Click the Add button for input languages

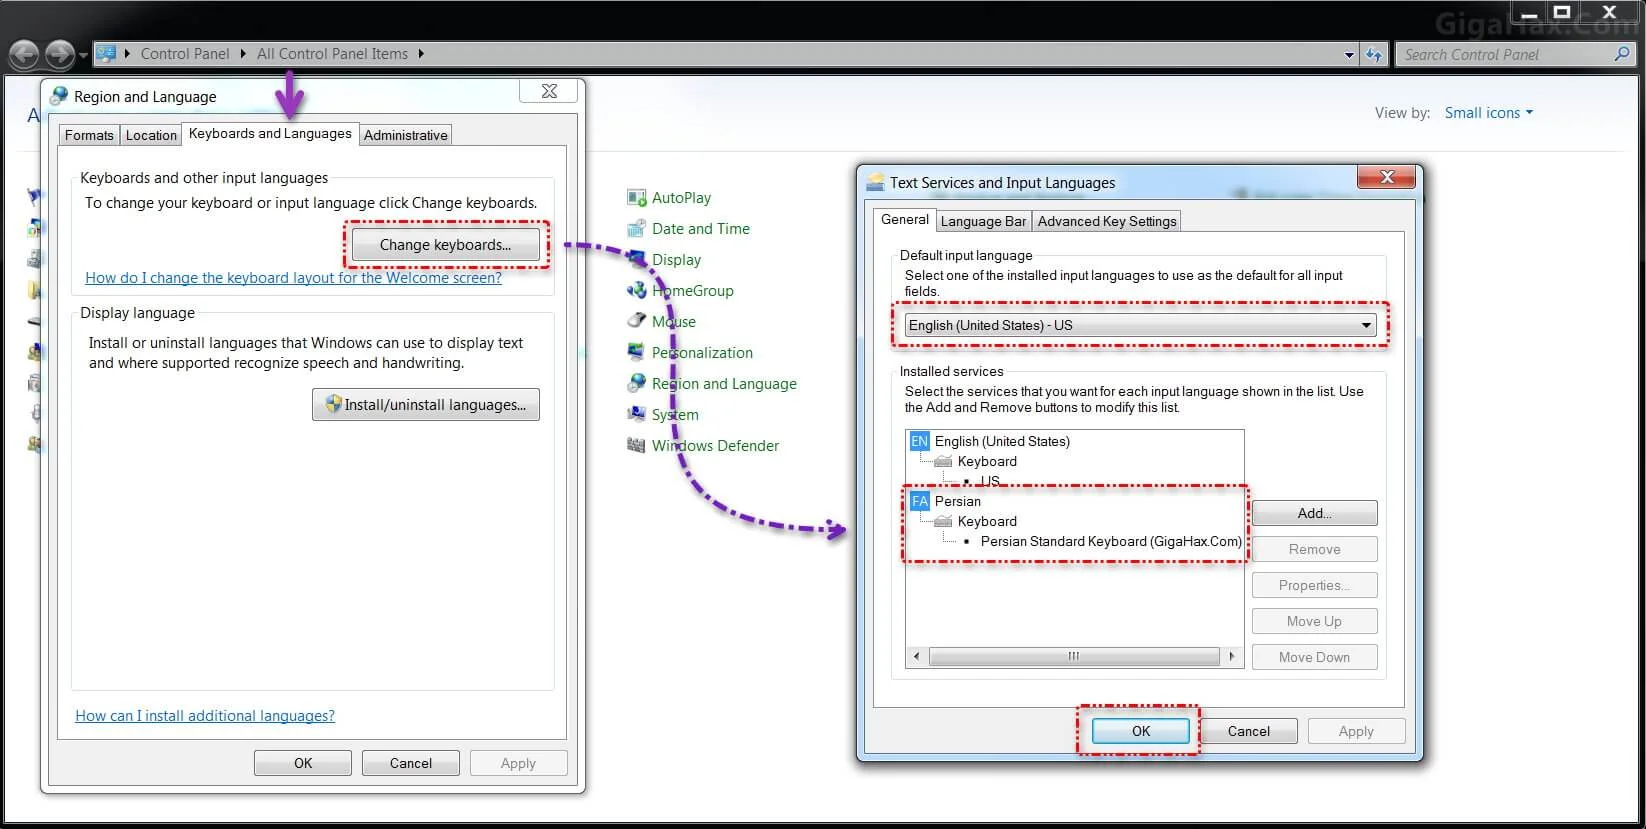pos(1314,513)
